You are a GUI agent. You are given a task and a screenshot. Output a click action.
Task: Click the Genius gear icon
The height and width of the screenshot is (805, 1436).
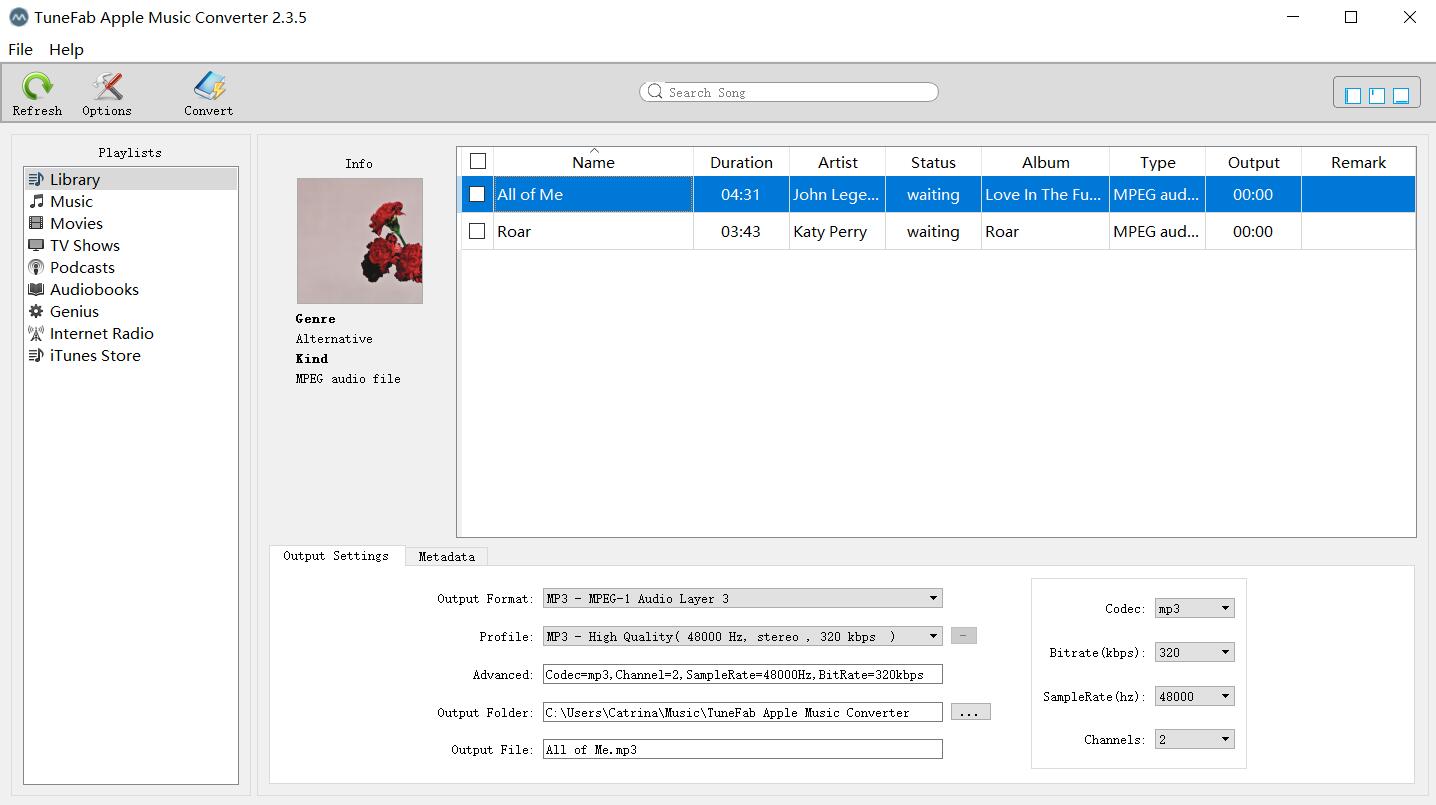pyautogui.click(x=36, y=311)
